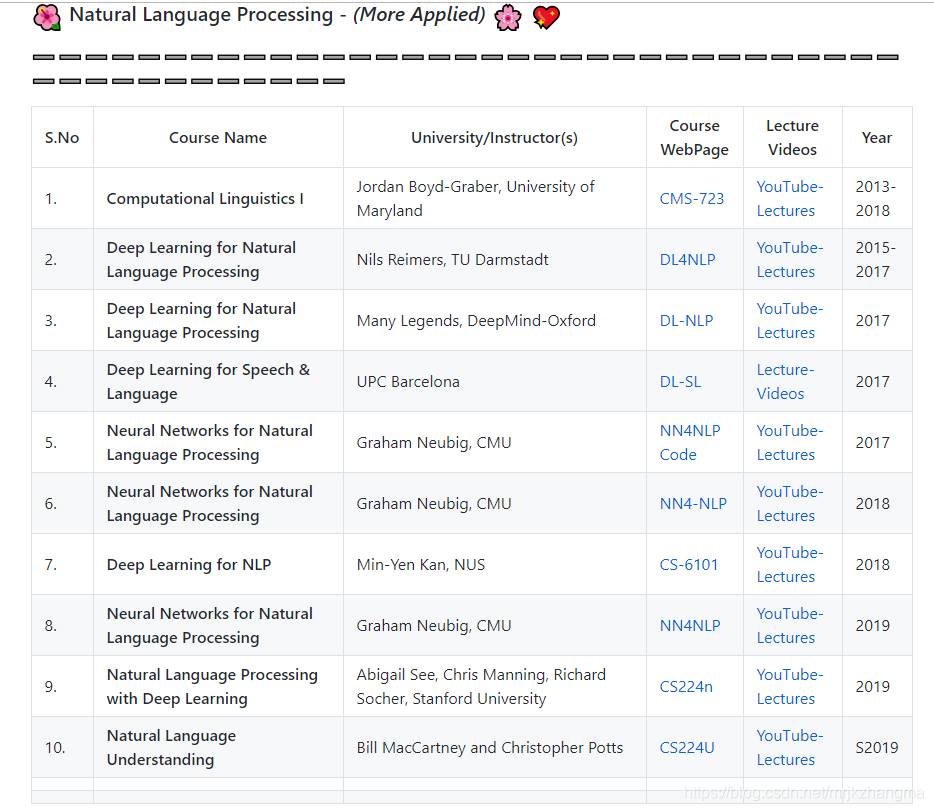This screenshot has height=811, width=934.
Task: Click the 2013-2018 year cell
Action: coord(876,199)
